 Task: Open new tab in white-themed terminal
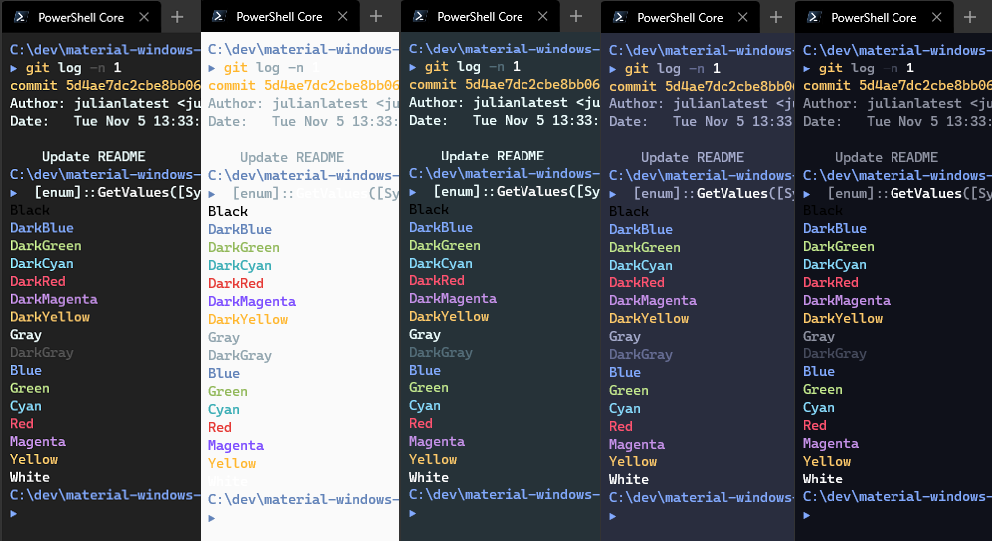click(376, 16)
